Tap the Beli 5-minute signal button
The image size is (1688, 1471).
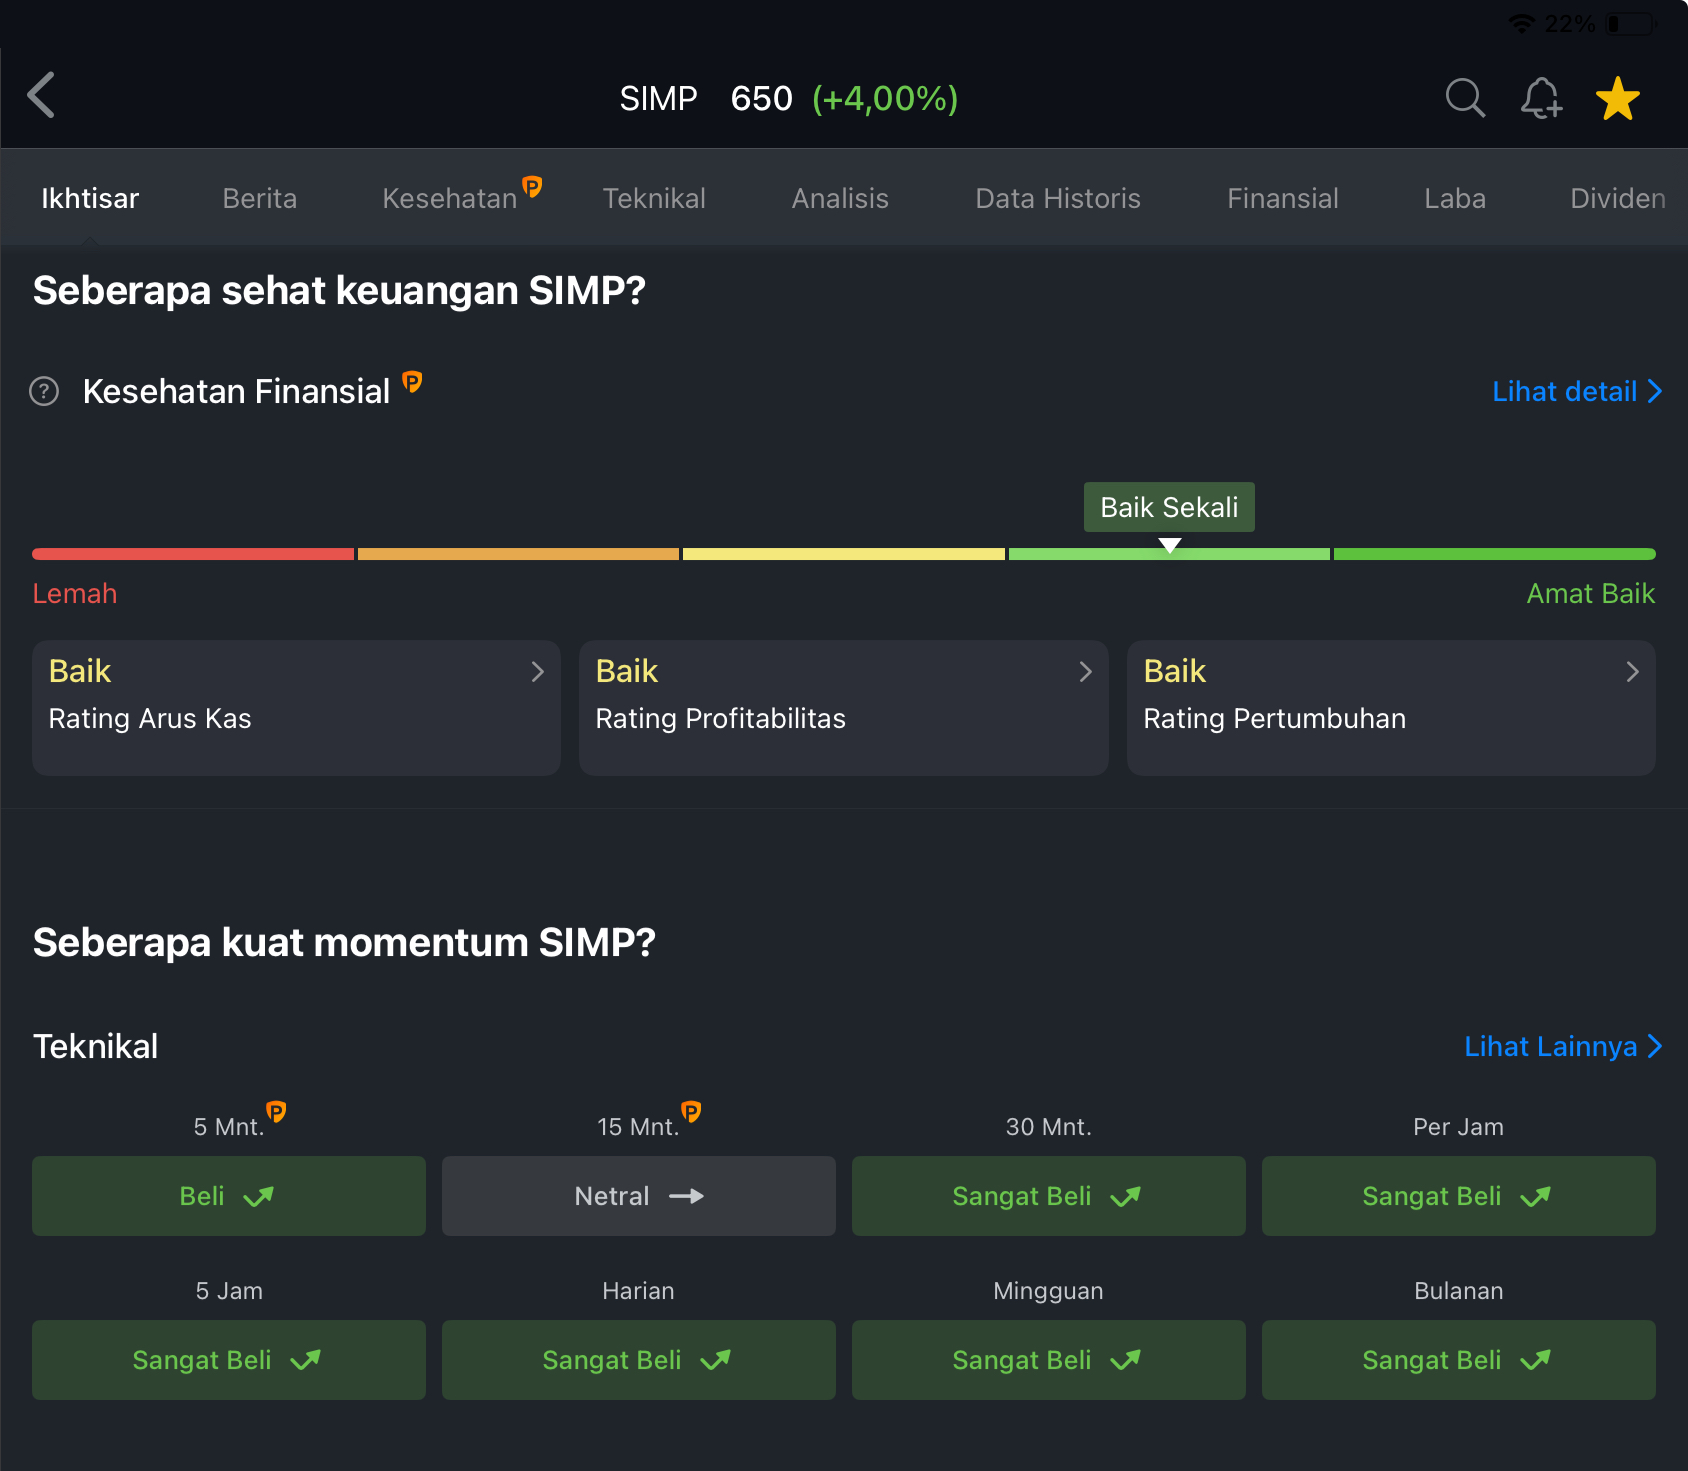[x=228, y=1196]
